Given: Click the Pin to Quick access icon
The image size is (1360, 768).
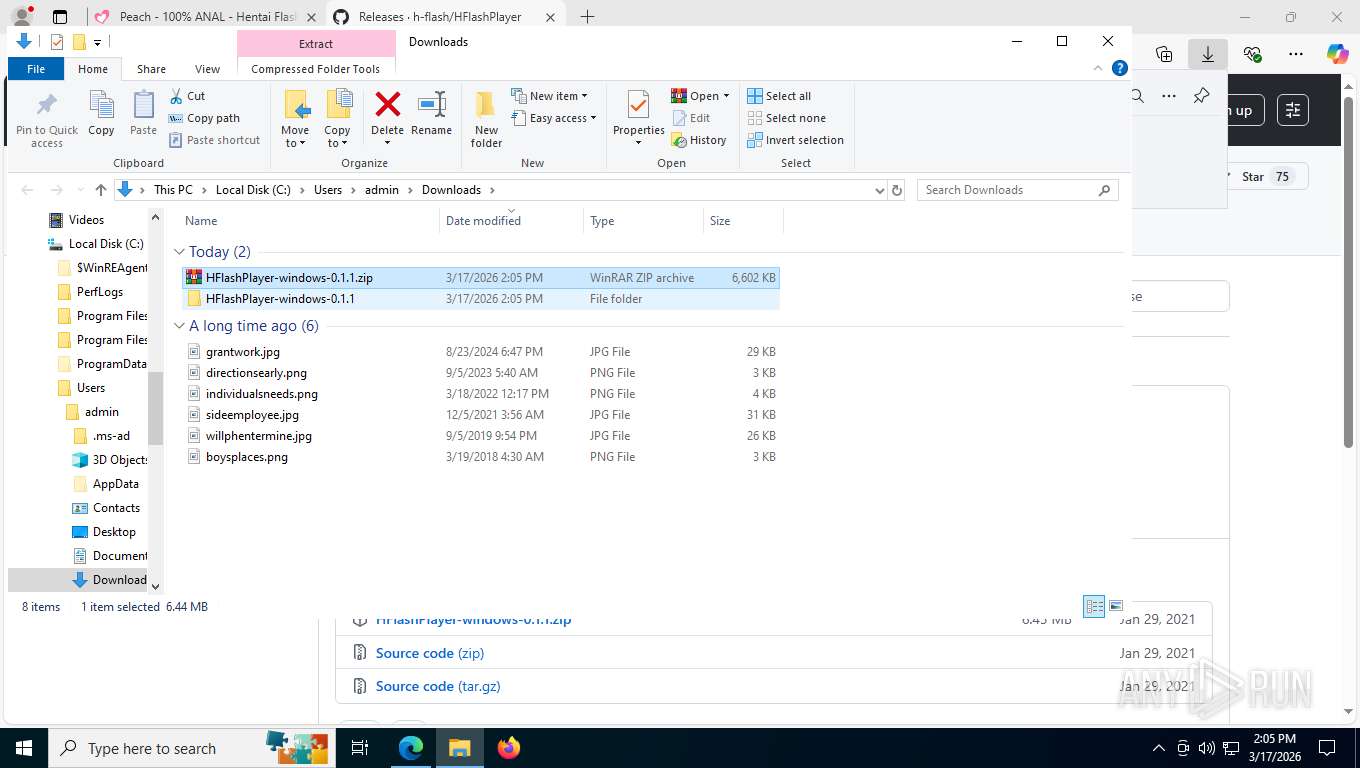Looking at the screenshot, I should click(46, 105).
